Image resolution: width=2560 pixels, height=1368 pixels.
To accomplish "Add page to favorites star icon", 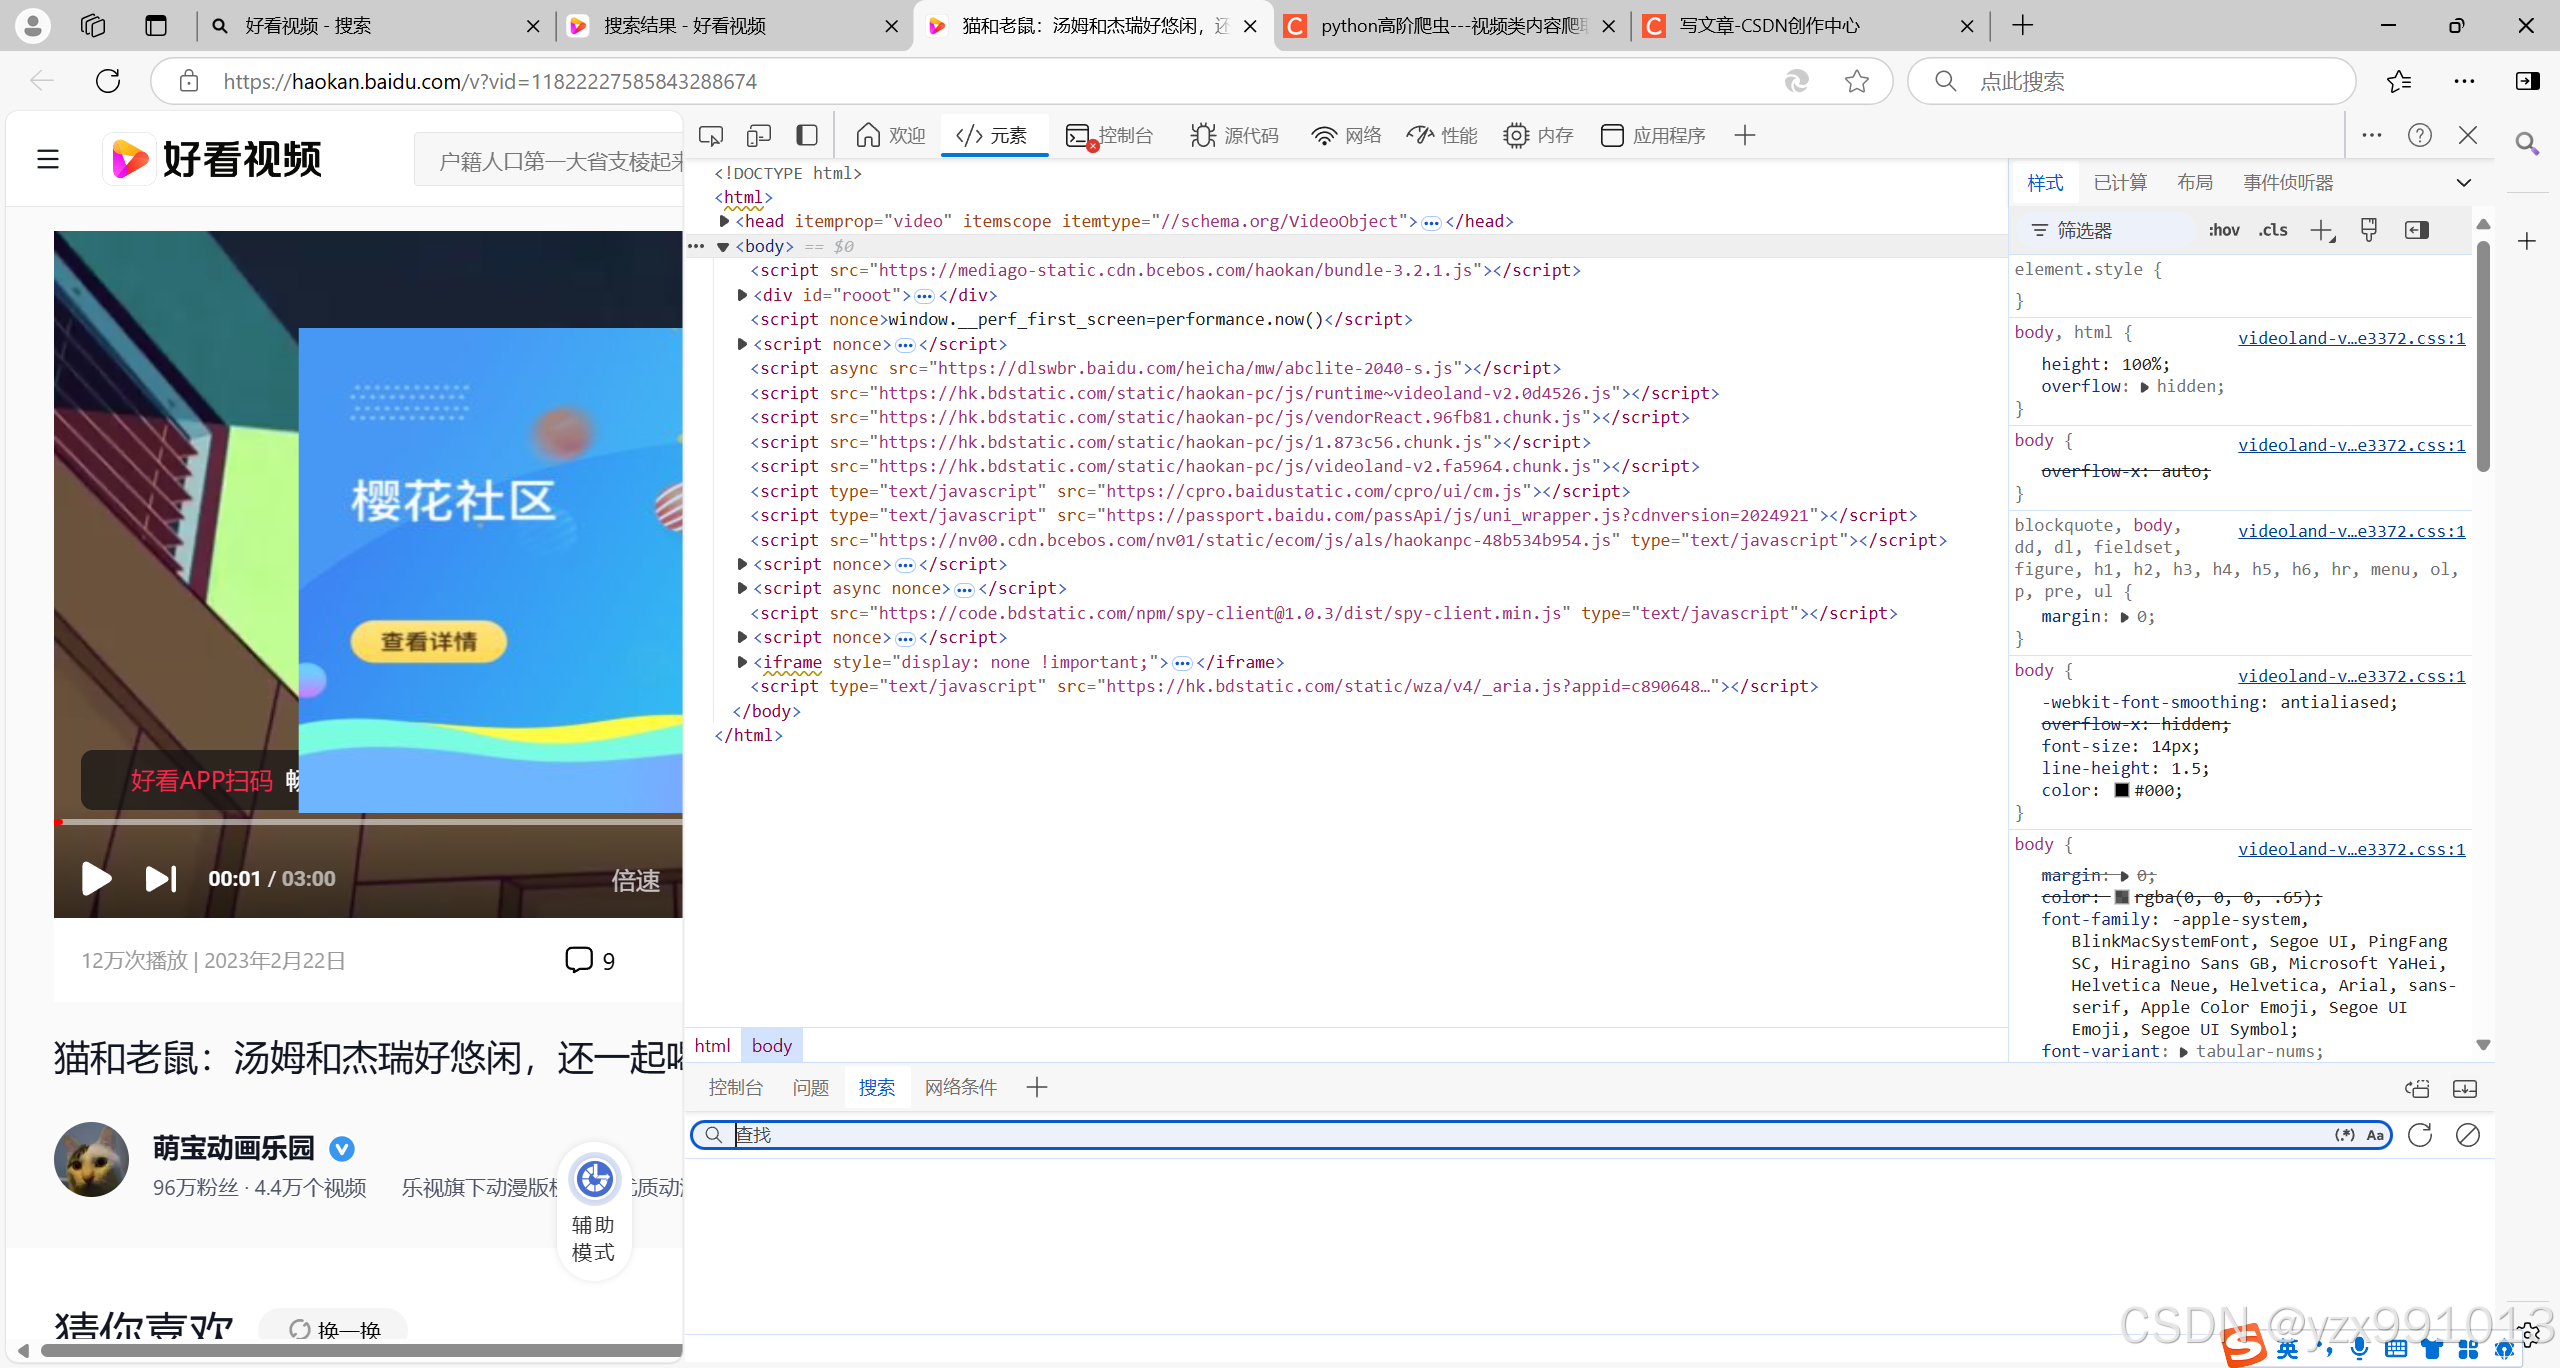I will [1857, 81].
